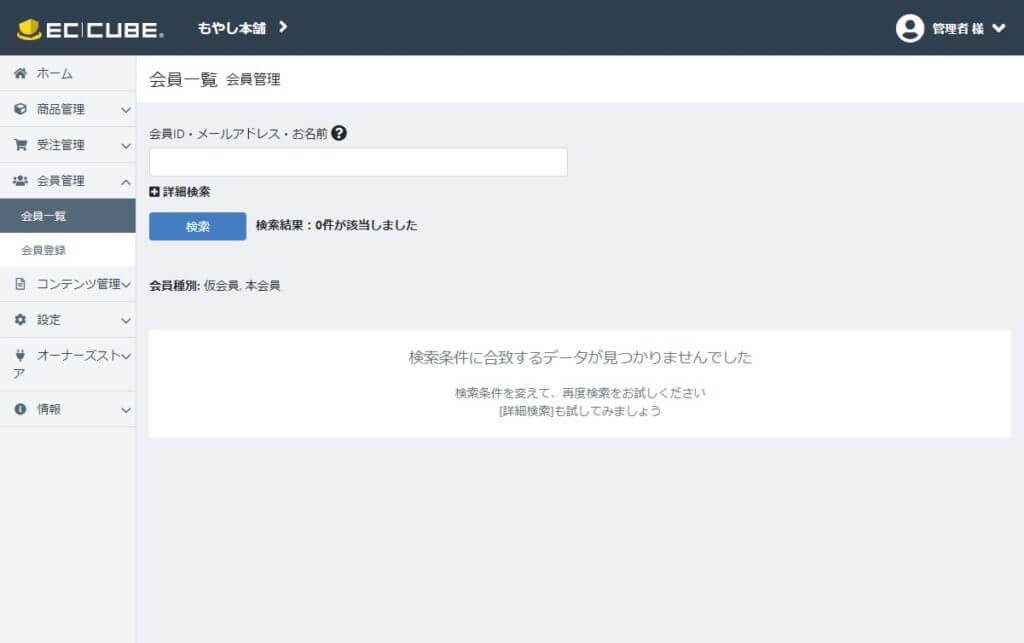Click the admin user avatar icon
Viewport: 1024px width, 643px height.
(x=909, y=29)
